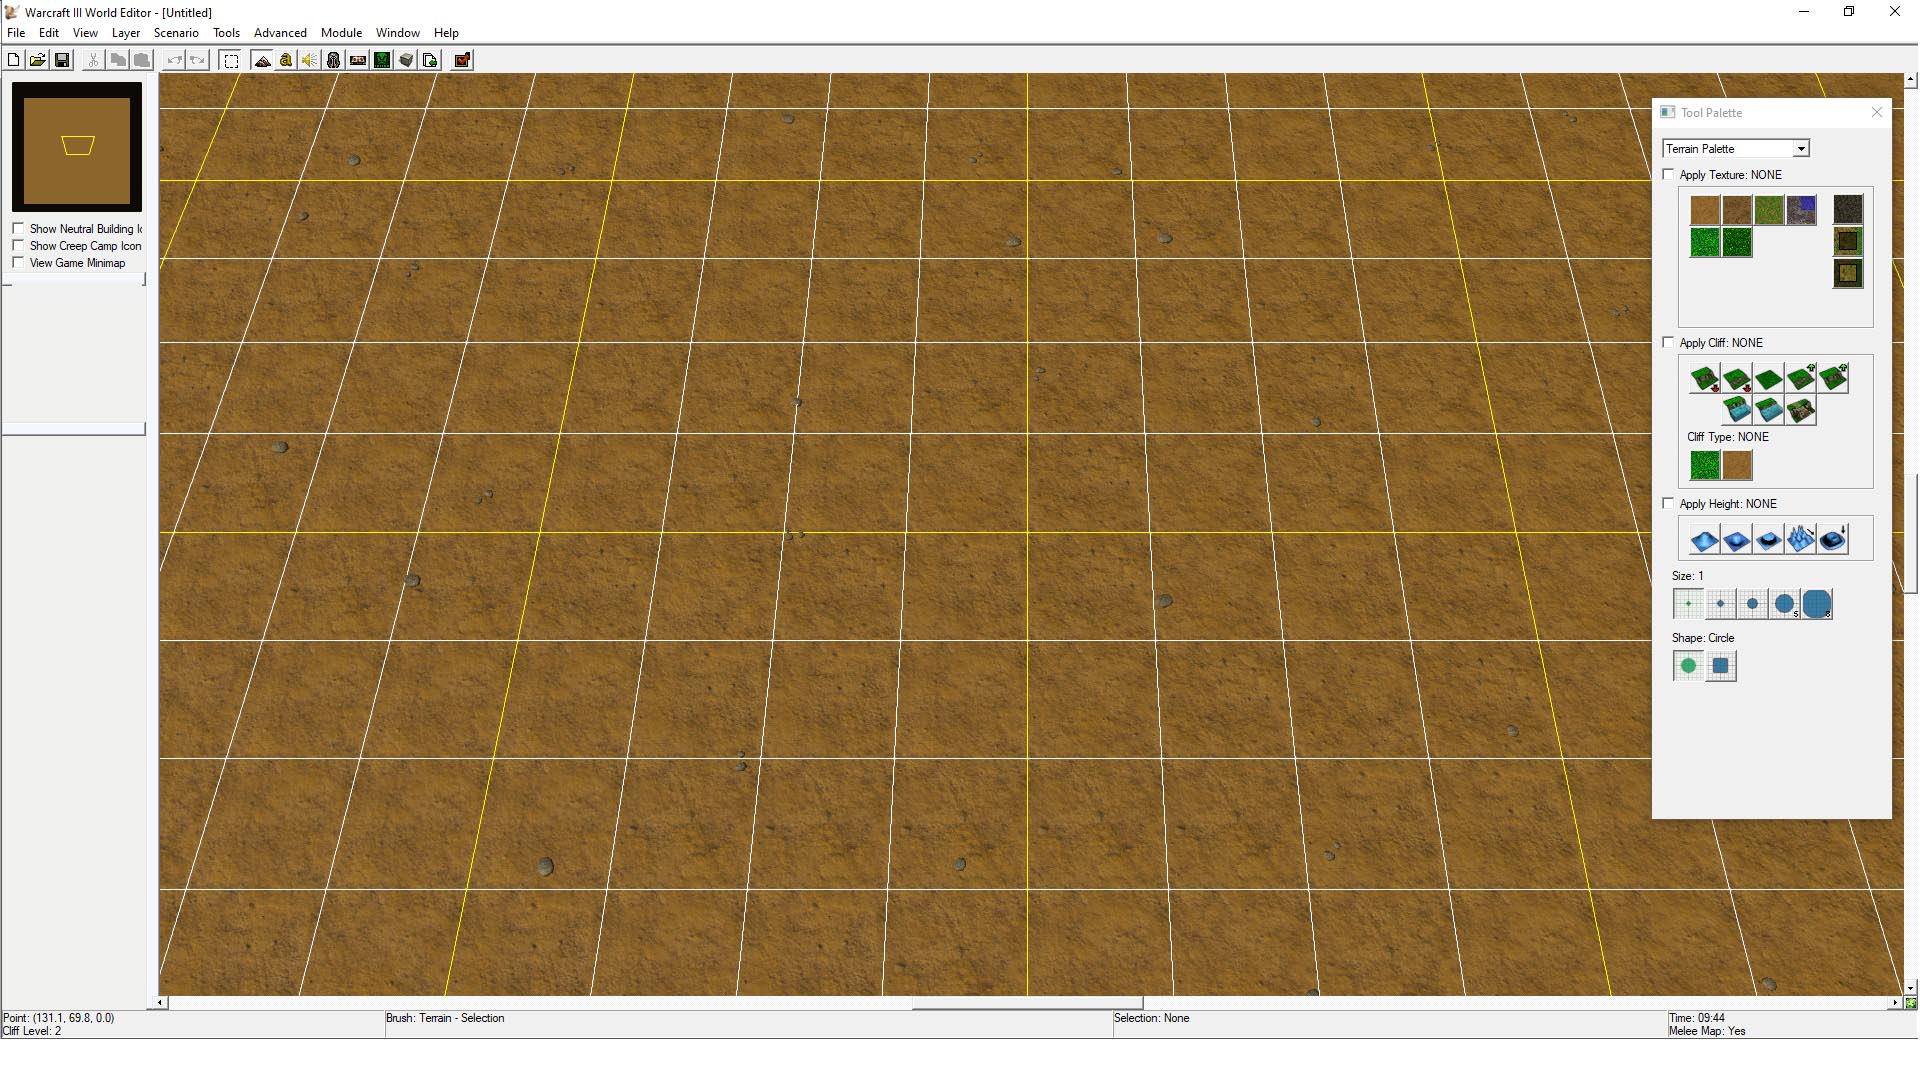1920x1080 pixels.
Task: Select the Noise Terrain height tool
Action: pos(1800,539)
